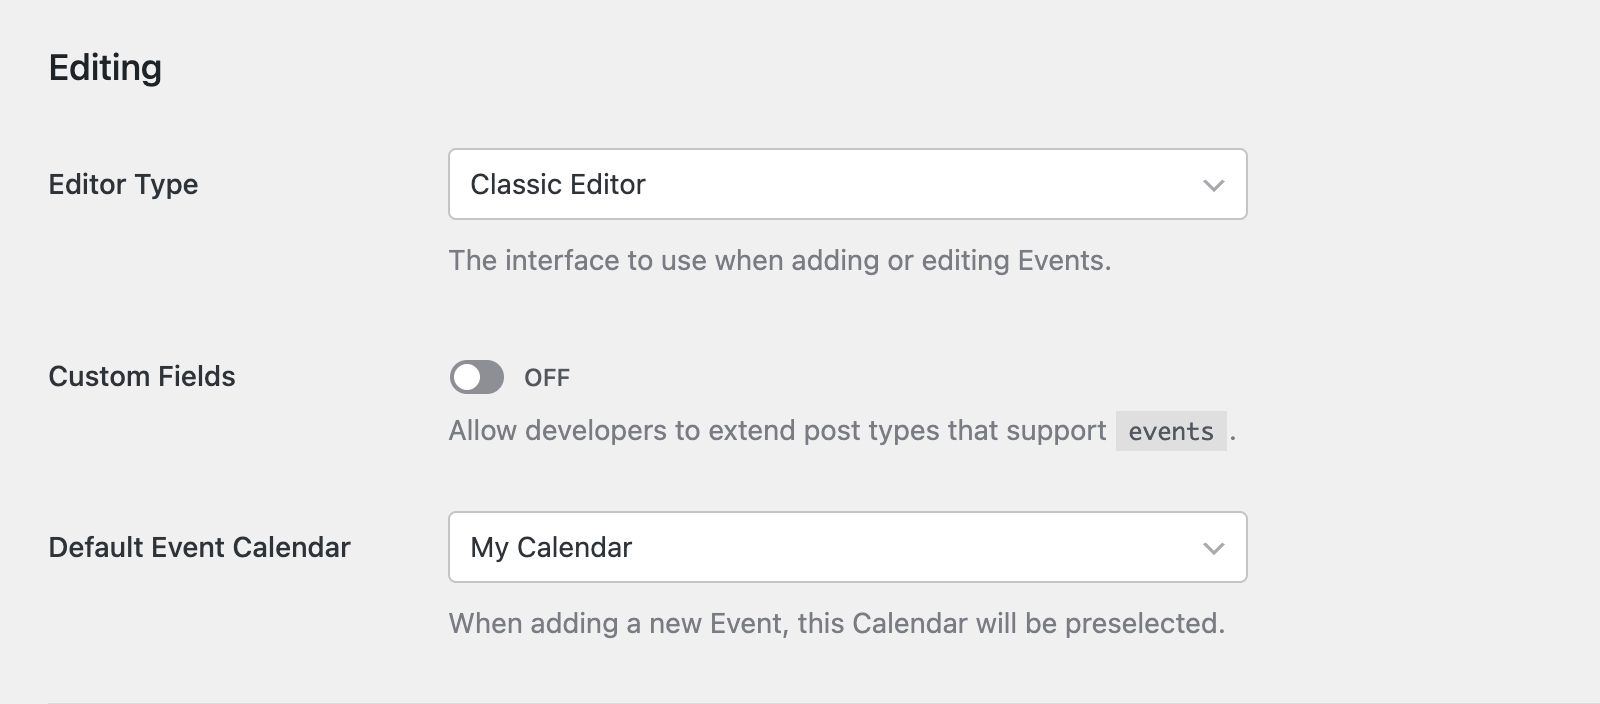Screen dimensions: 1600x704
Task: Open the Default Event Calendar dropdown
Action: coord(848,547)
